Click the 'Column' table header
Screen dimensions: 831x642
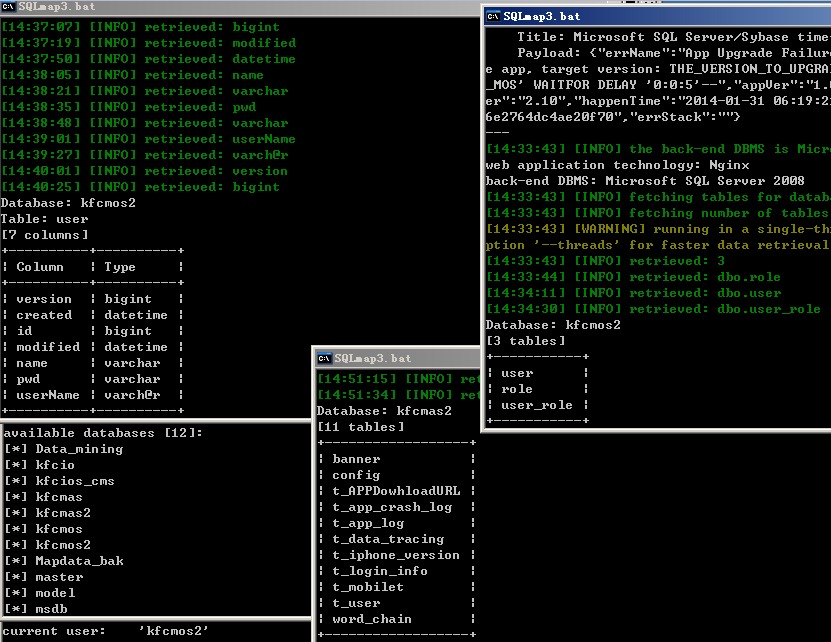point(40,267)
